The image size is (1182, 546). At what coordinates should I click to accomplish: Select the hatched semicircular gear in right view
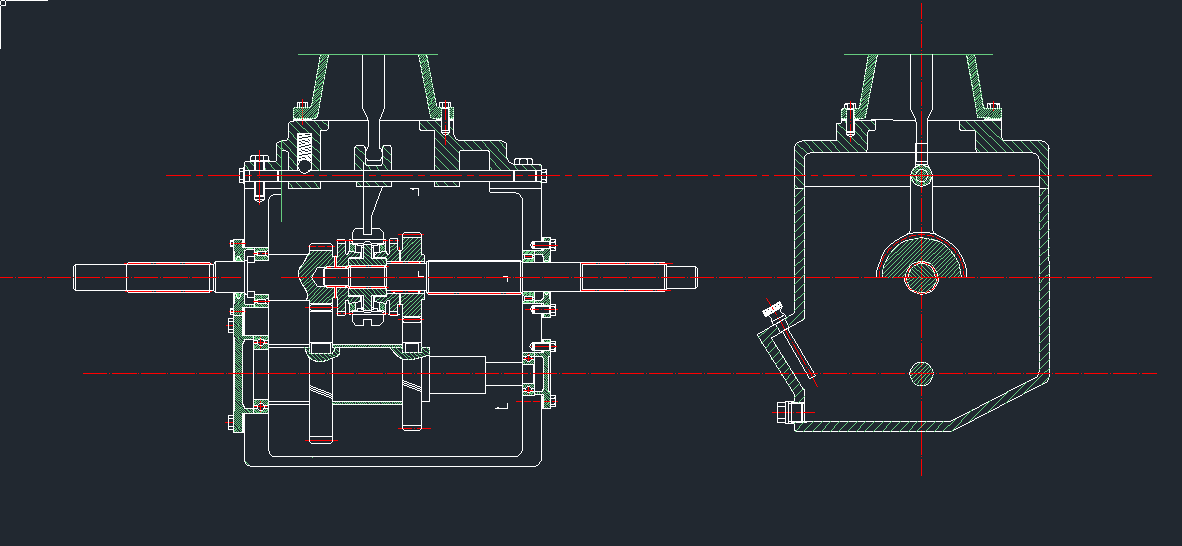point(921,254)
